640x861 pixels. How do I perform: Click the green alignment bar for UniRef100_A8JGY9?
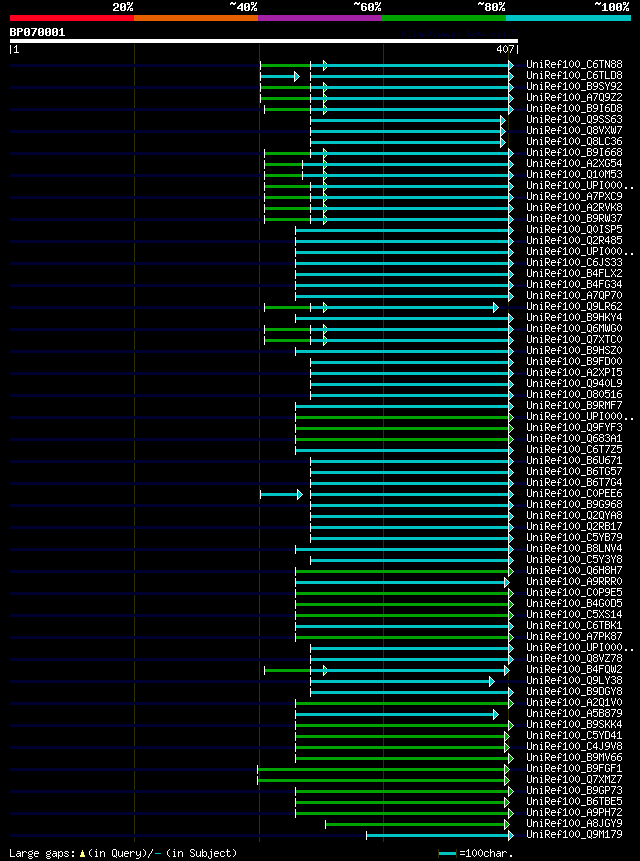[417, 824]
